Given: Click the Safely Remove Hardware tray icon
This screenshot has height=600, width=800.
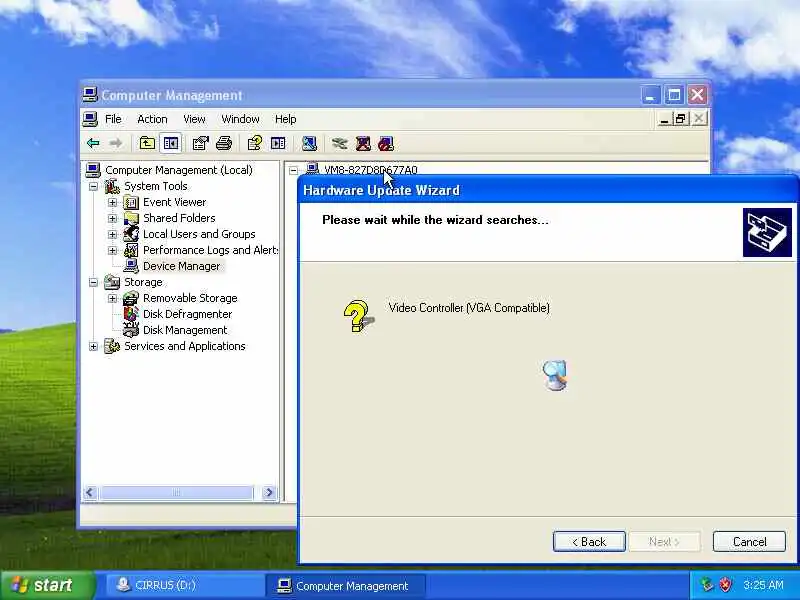Looking at the screenshot, I should point(707,585).
